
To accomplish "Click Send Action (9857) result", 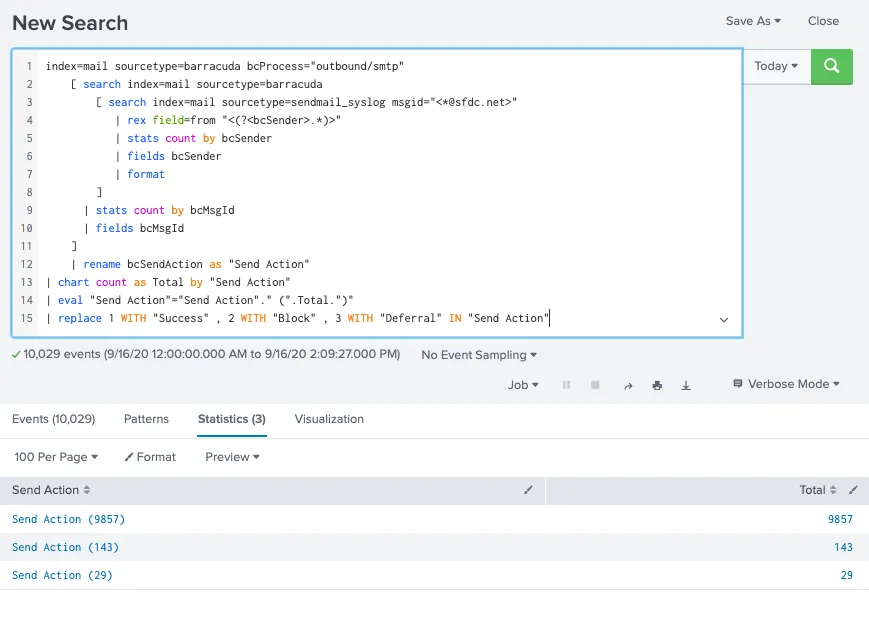I will 69,519.
